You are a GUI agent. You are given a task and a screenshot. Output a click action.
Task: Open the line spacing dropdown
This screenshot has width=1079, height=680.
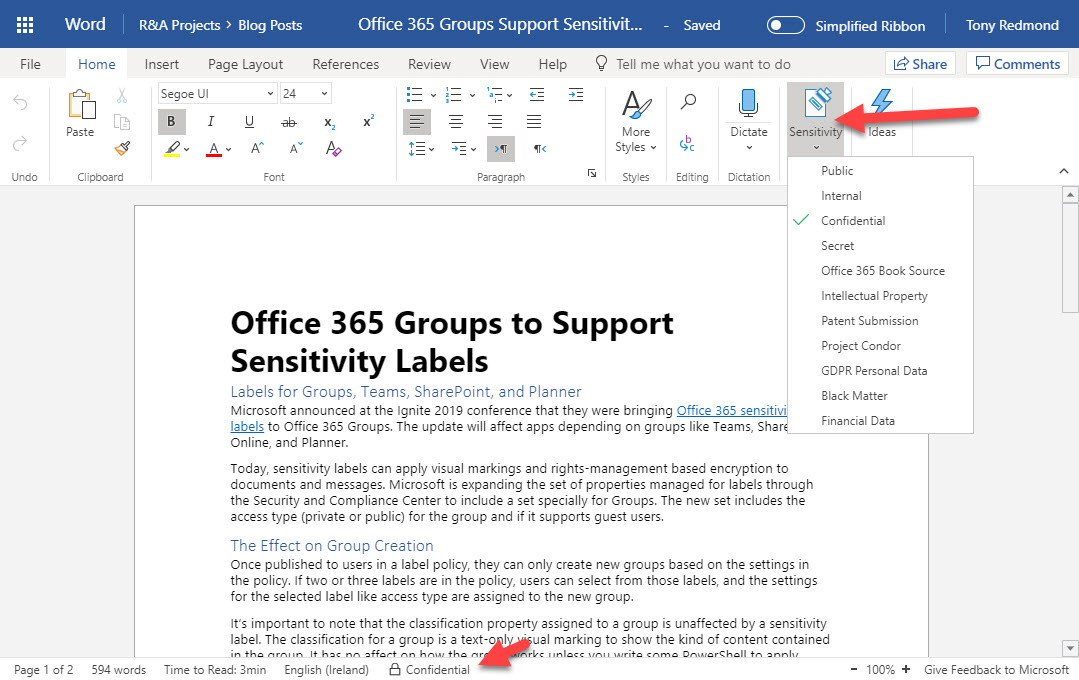421,149
